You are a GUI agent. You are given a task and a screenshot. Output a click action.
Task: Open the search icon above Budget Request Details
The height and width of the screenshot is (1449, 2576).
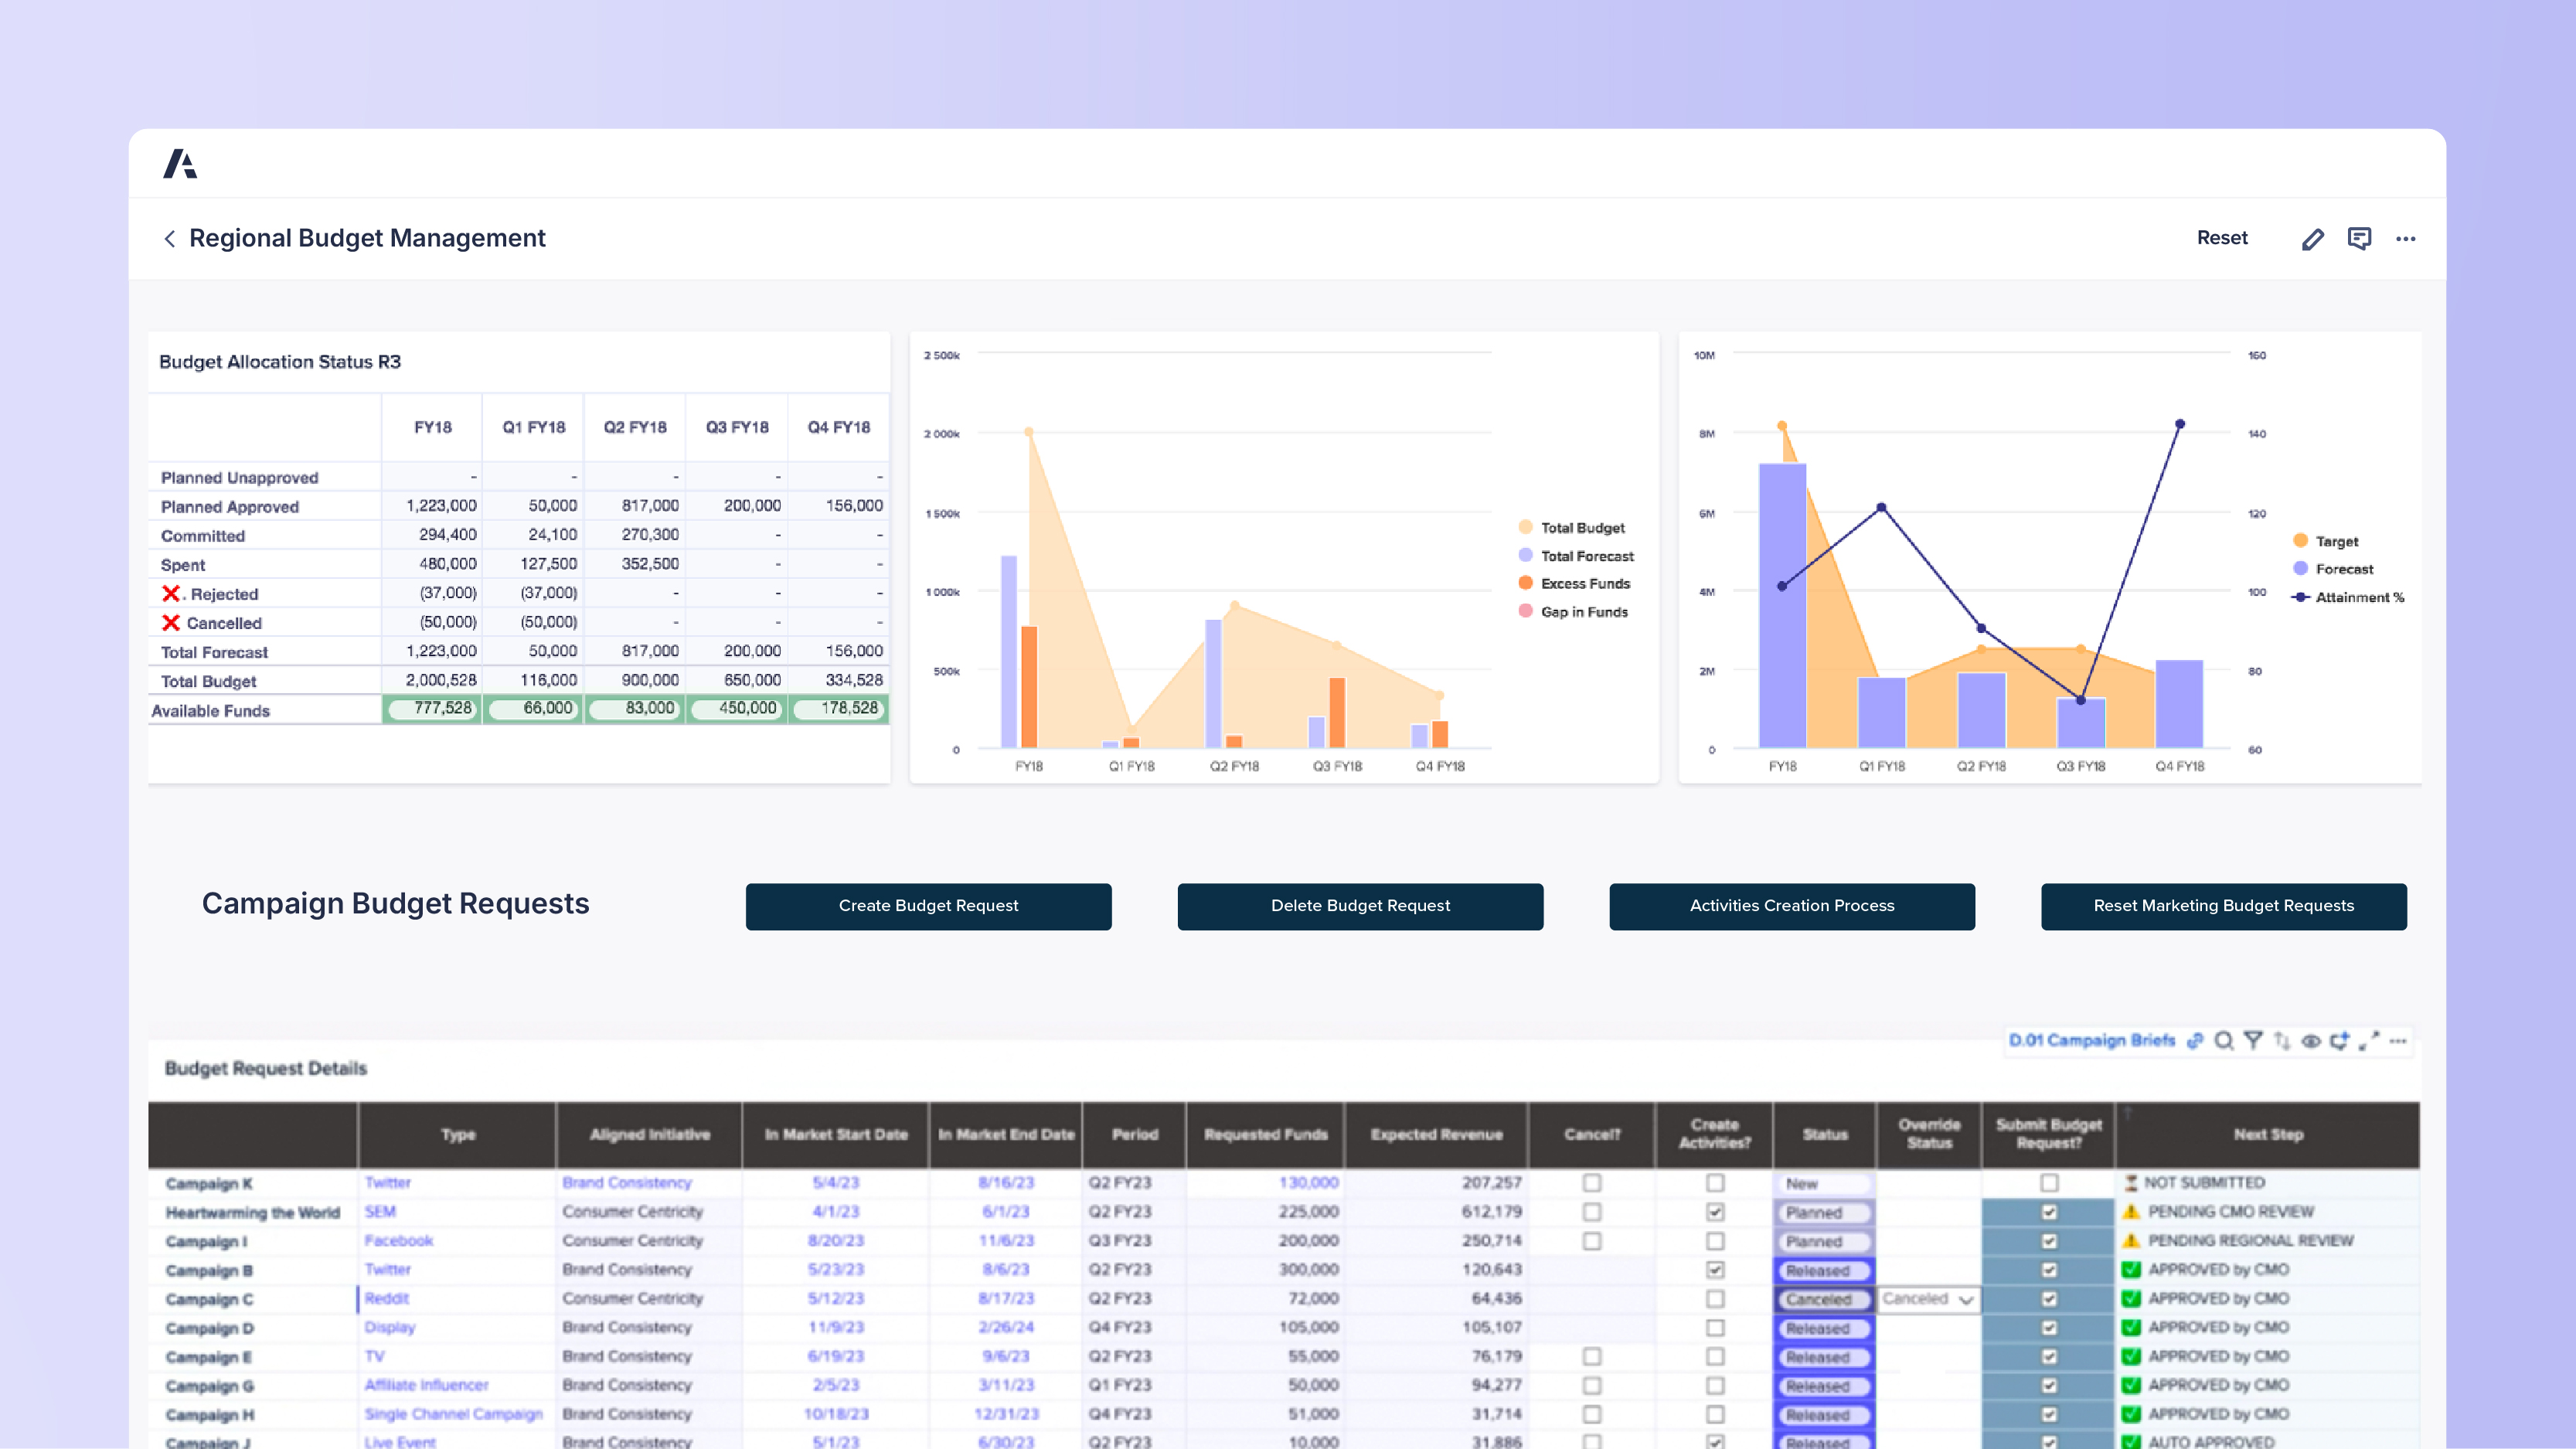(x=2224, y=1041)
